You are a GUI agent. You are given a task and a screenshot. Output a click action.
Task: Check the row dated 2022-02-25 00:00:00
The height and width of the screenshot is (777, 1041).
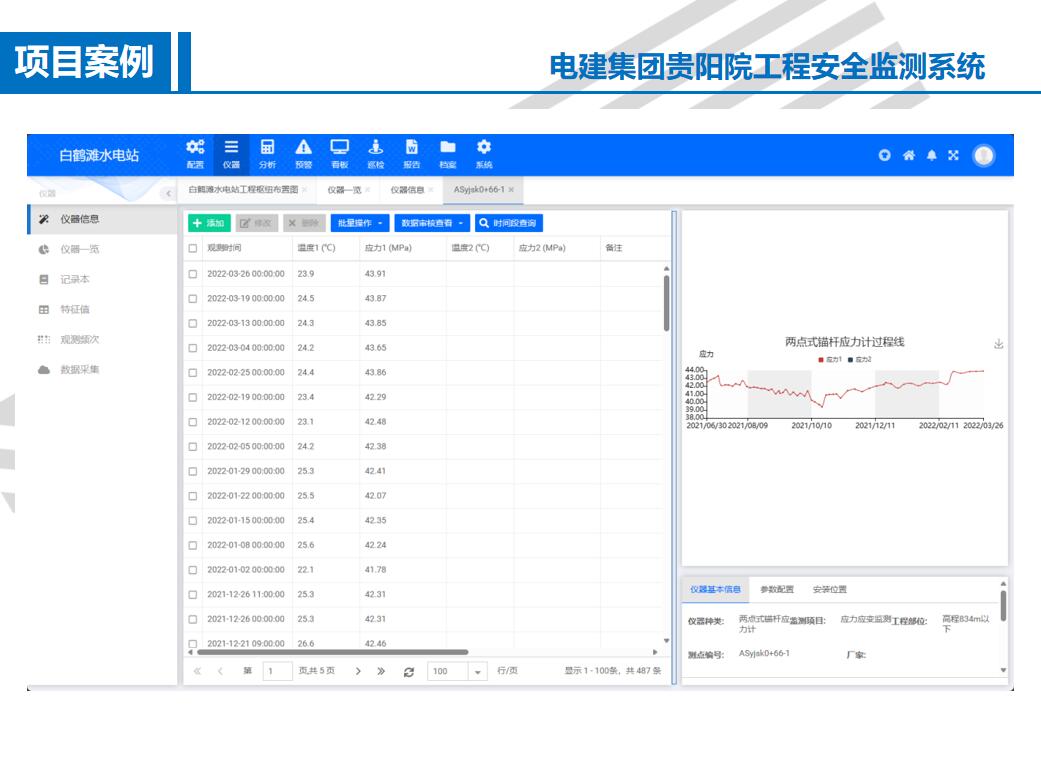(x=193, y=373)
